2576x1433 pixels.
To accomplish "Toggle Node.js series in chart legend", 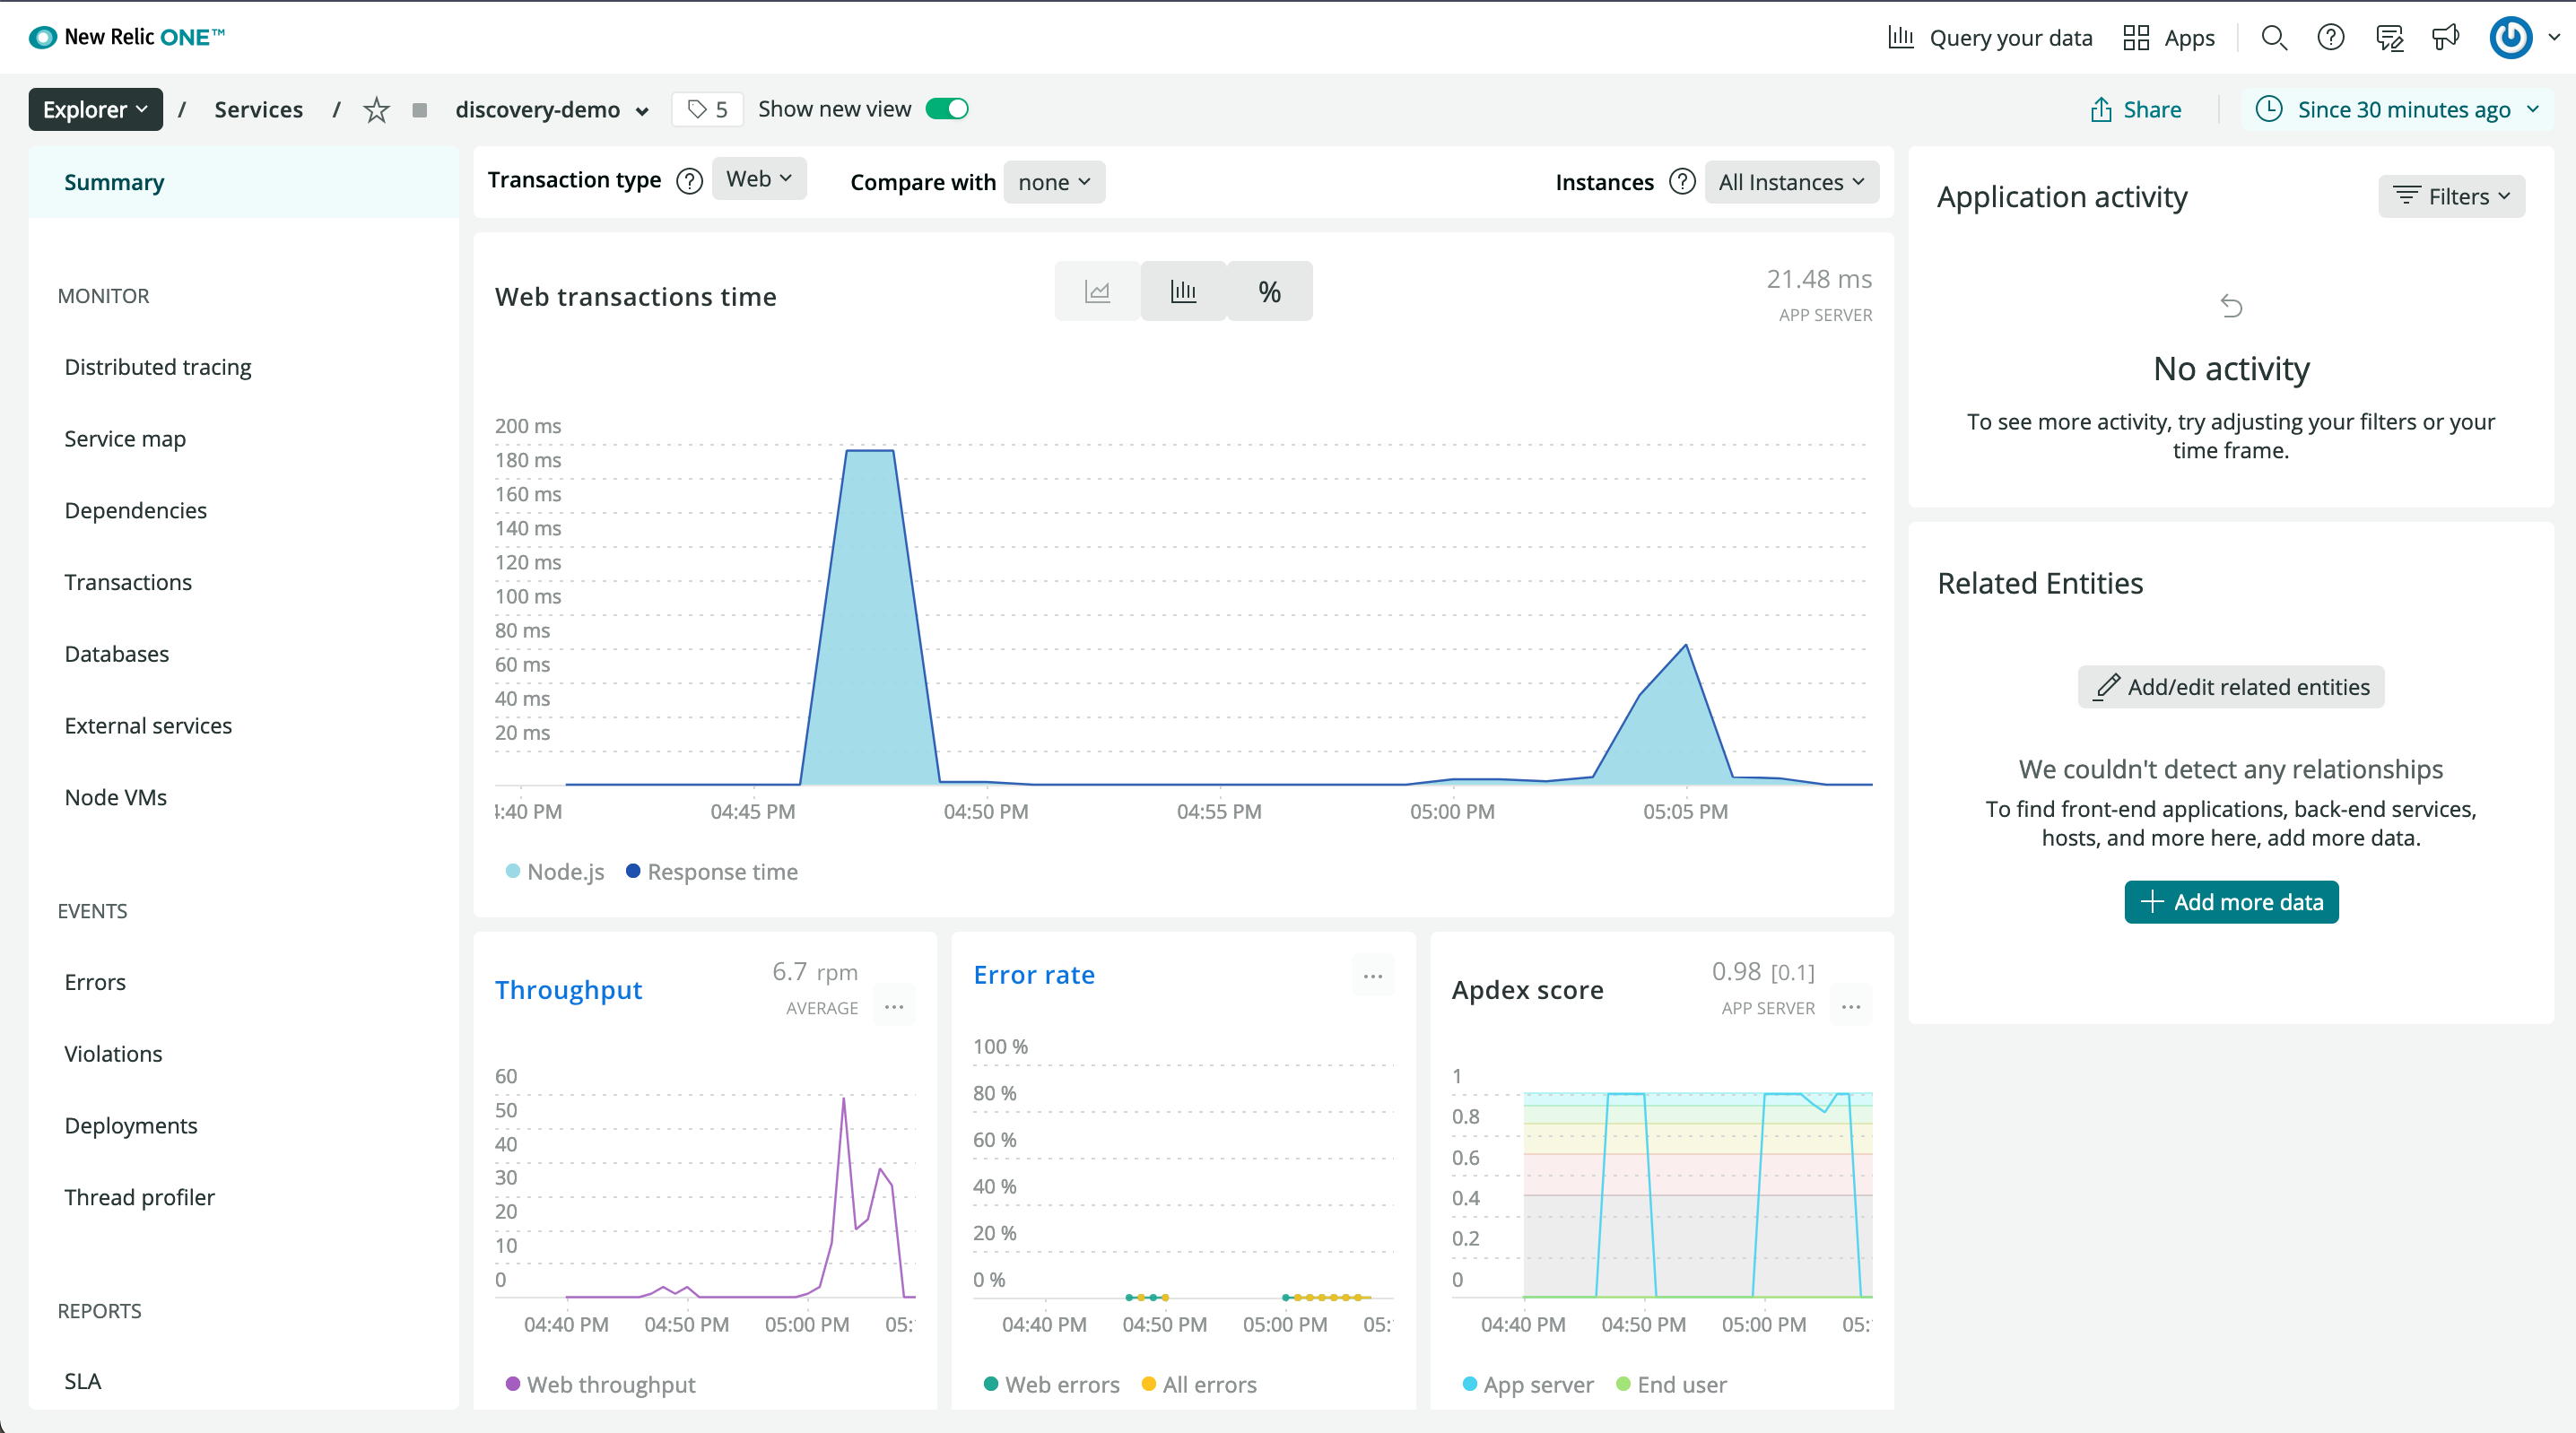I will click(555, 872).
